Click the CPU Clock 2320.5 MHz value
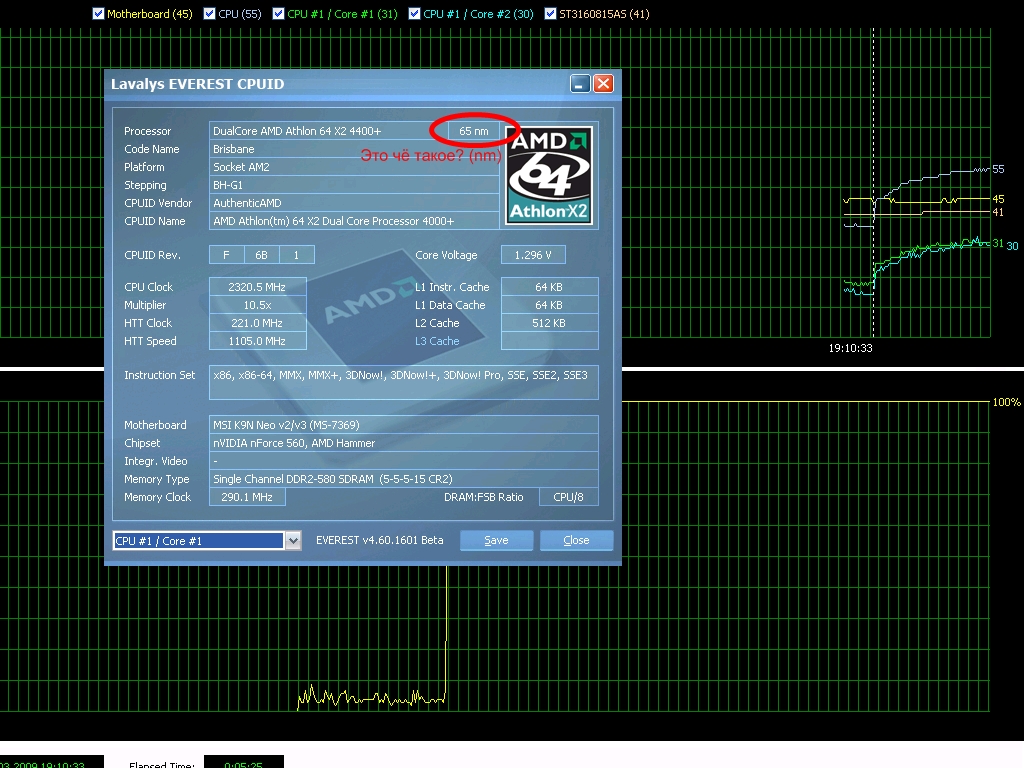 pos(257,287)
